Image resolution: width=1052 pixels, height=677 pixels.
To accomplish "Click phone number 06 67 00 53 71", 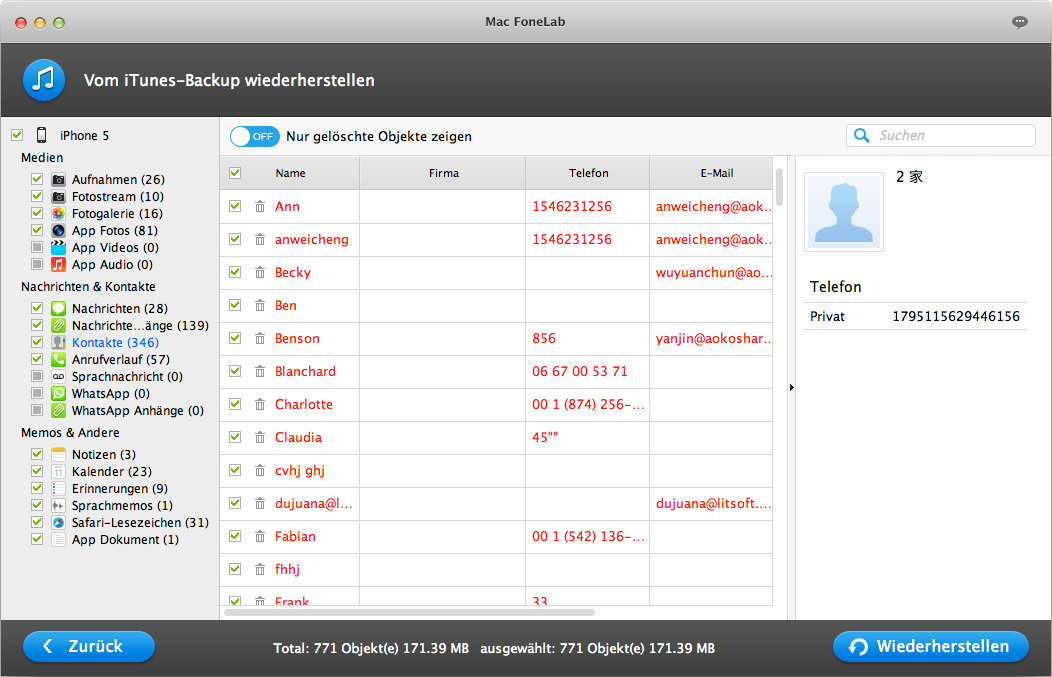I will coord(580,371).
